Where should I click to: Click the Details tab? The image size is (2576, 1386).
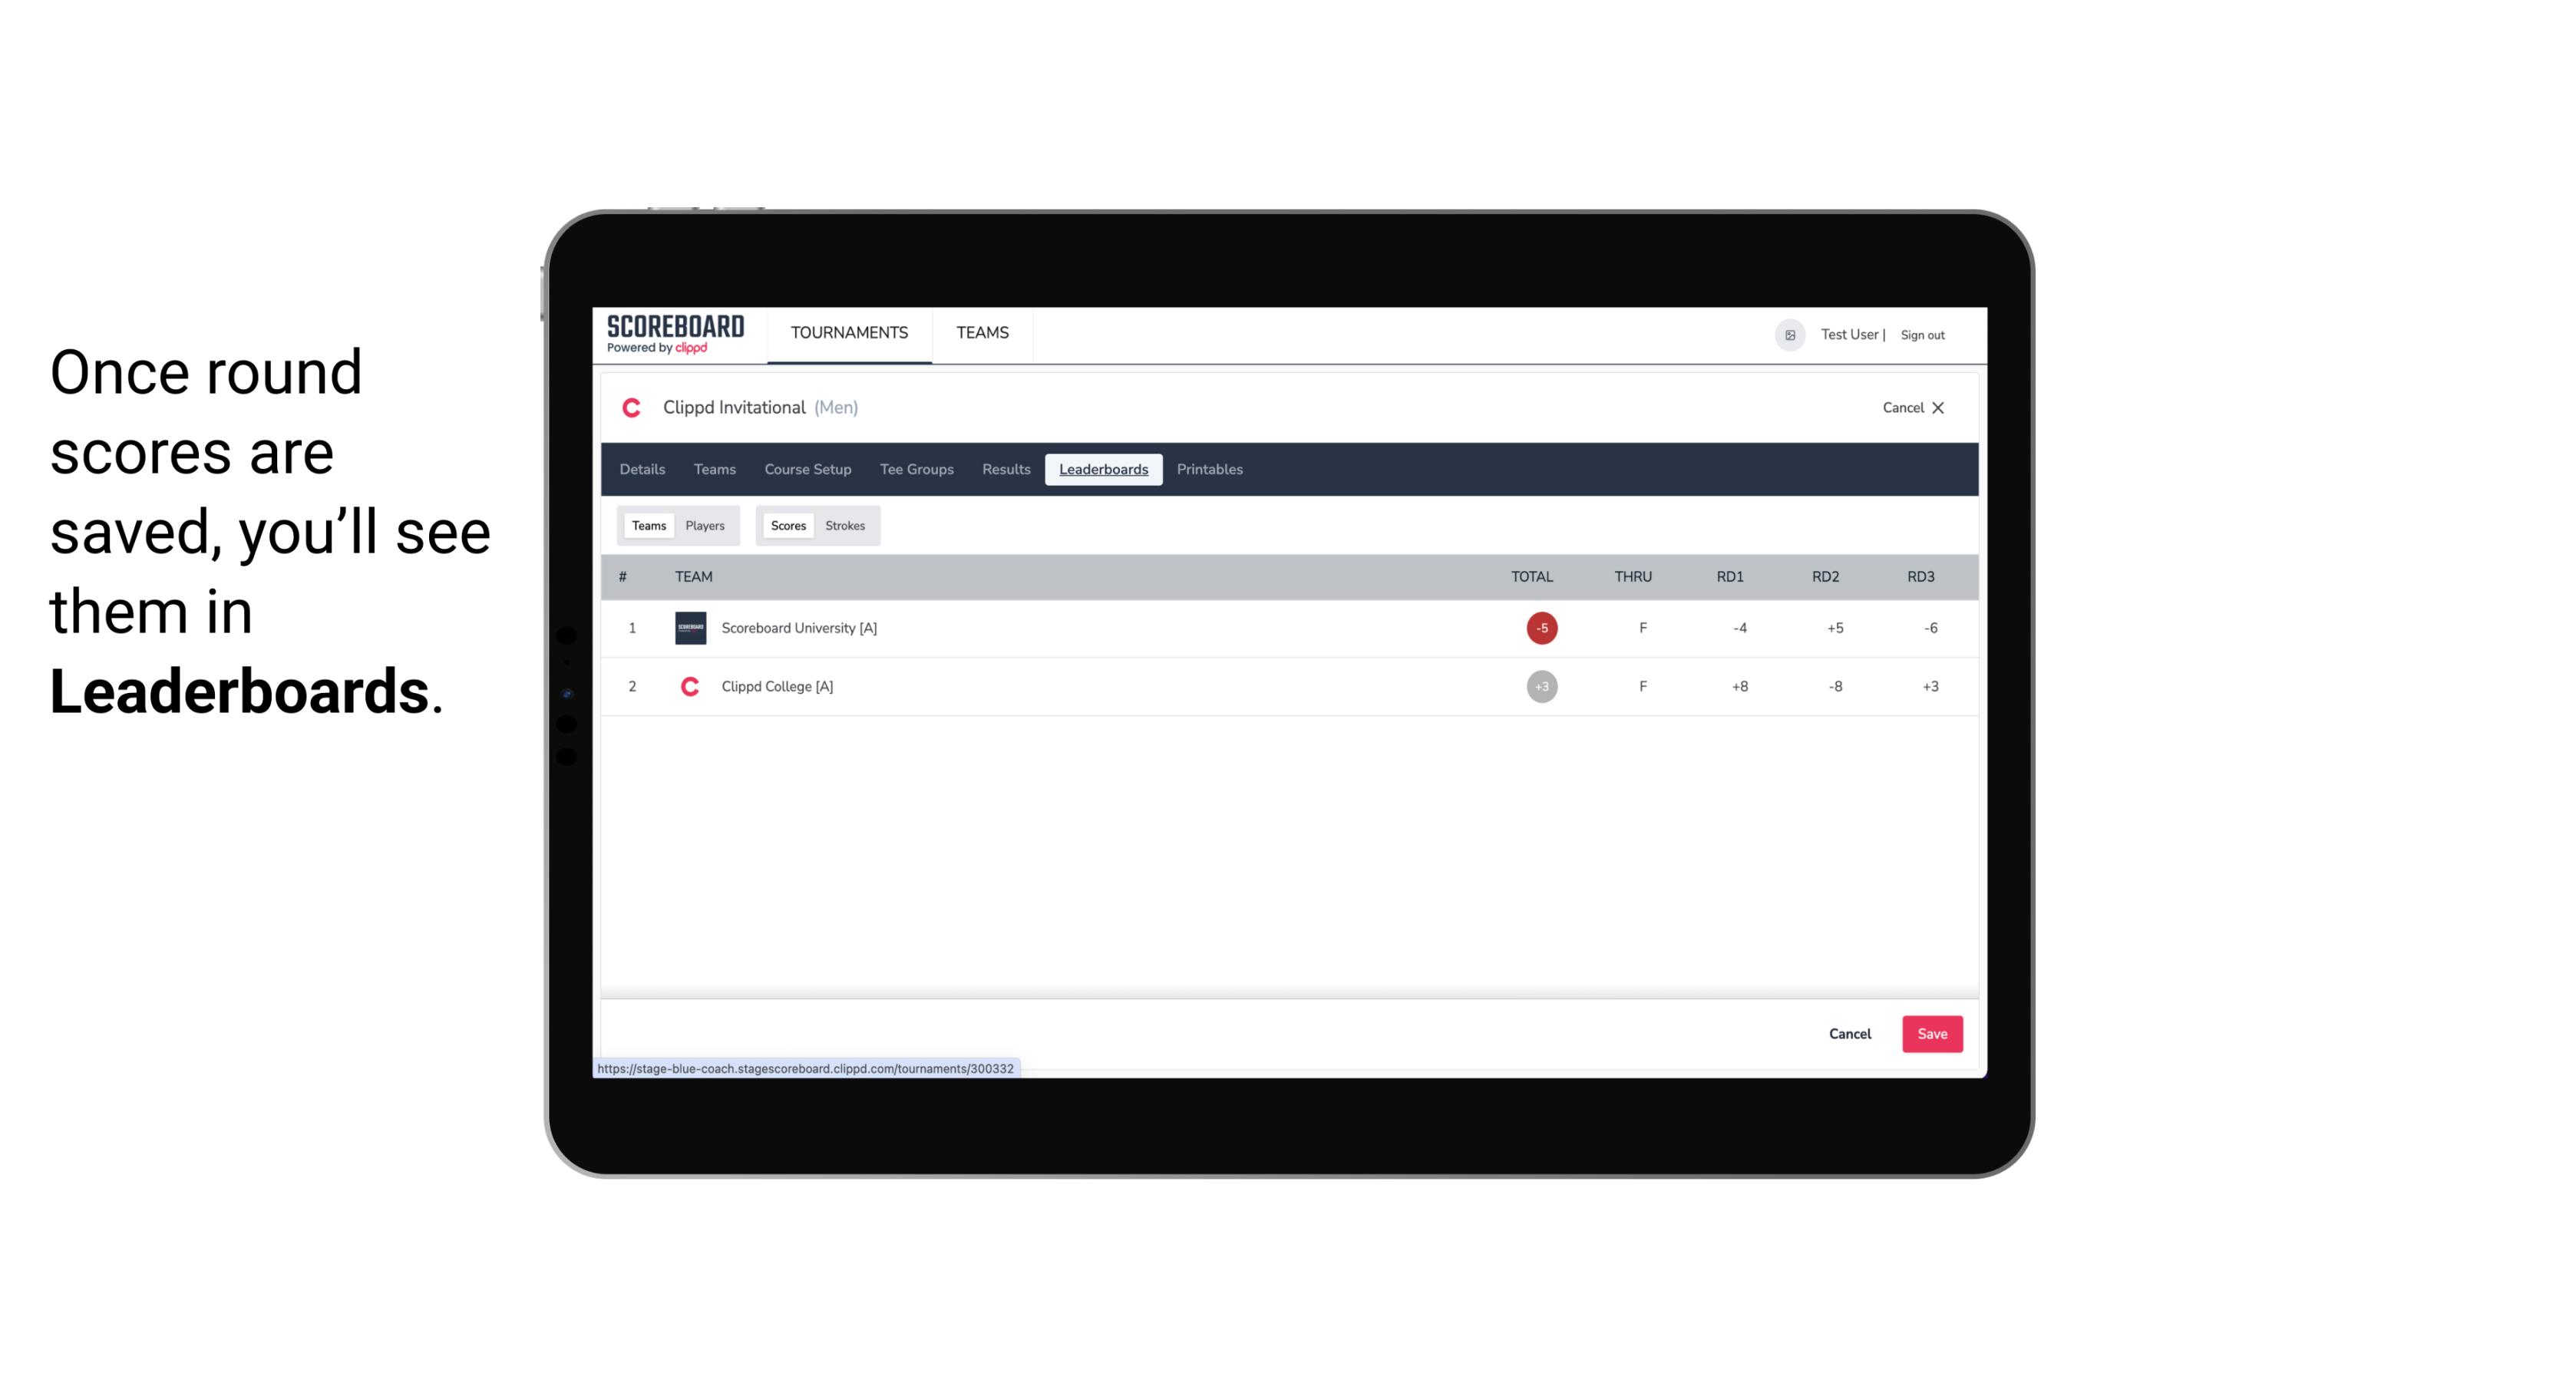pos(642,470)
